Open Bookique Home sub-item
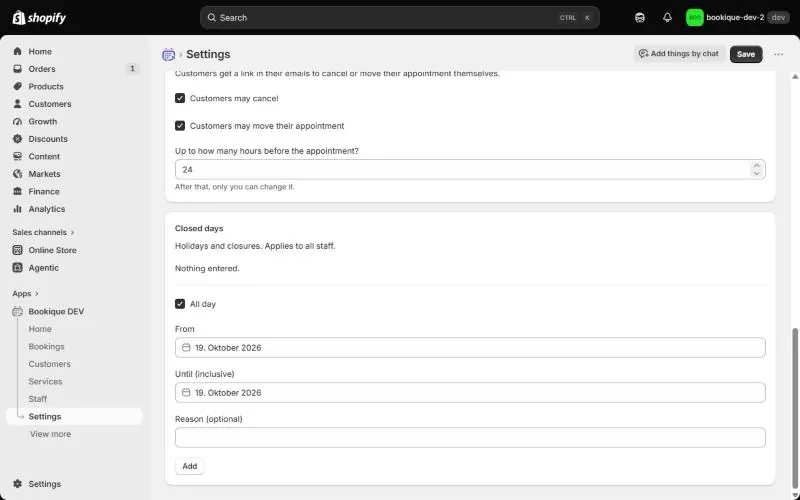Screen dimensions: 800x500 40,329
